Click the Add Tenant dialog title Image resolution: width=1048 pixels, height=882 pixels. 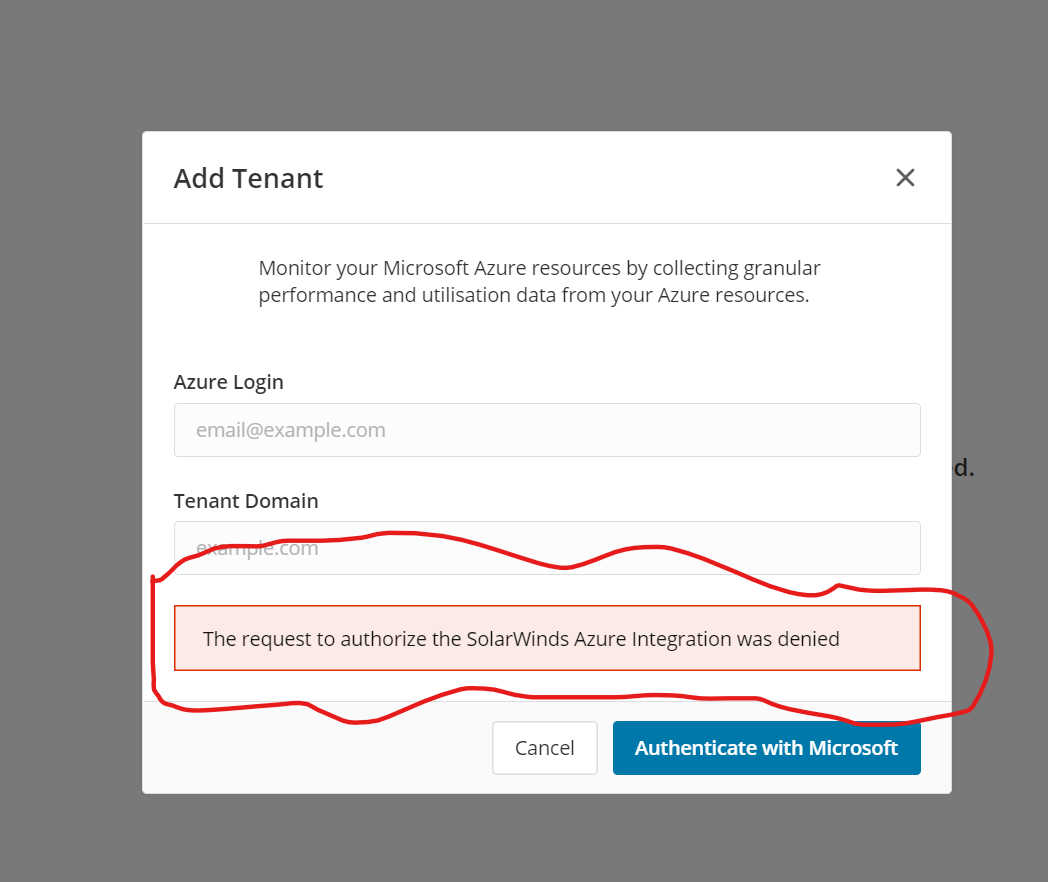click(x=248, y=178)
